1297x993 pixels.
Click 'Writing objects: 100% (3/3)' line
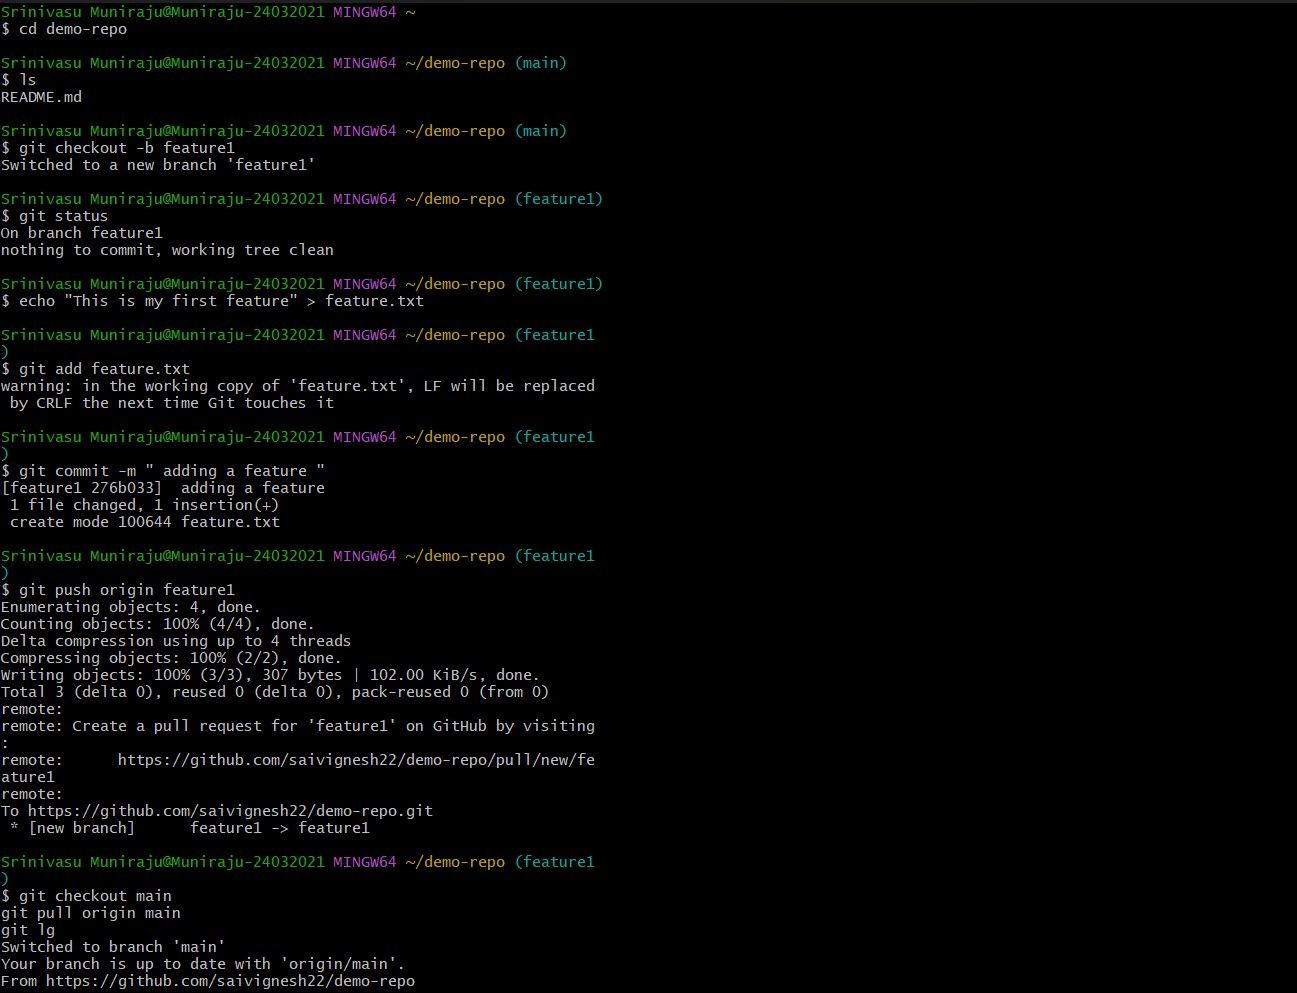270,675
